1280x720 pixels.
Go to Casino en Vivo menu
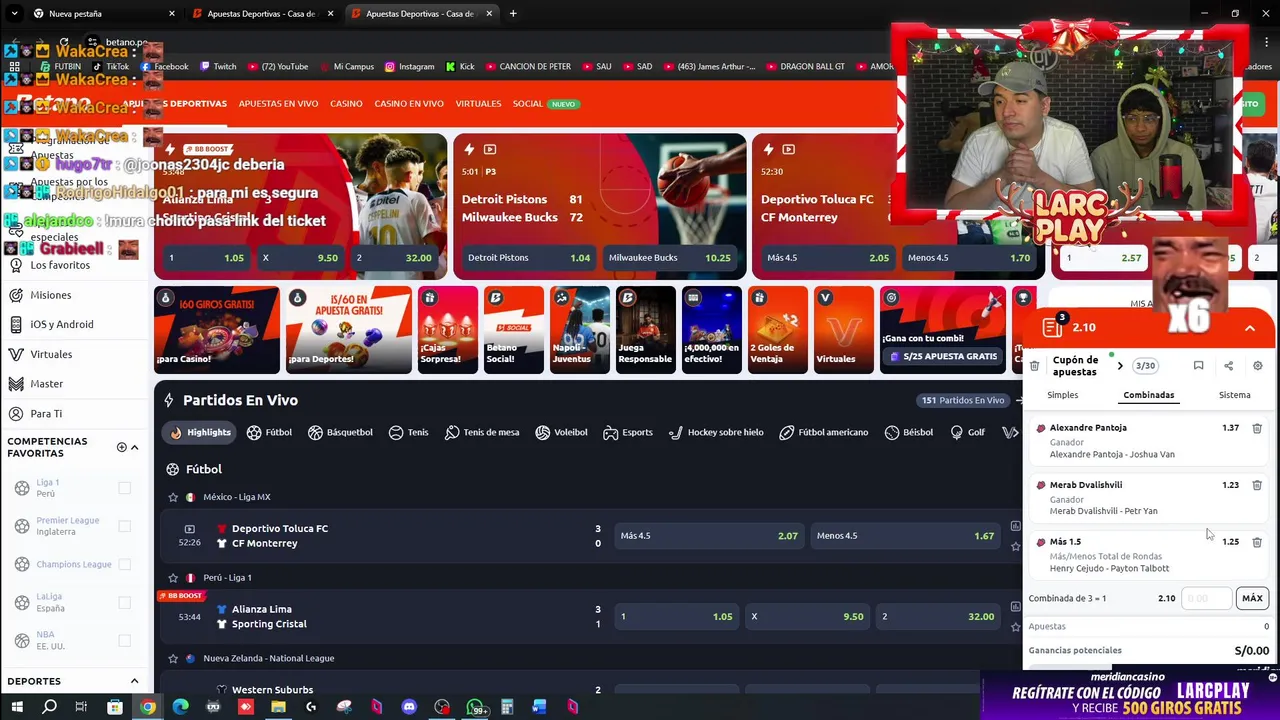pyautogui.click(x=409, y=104)
